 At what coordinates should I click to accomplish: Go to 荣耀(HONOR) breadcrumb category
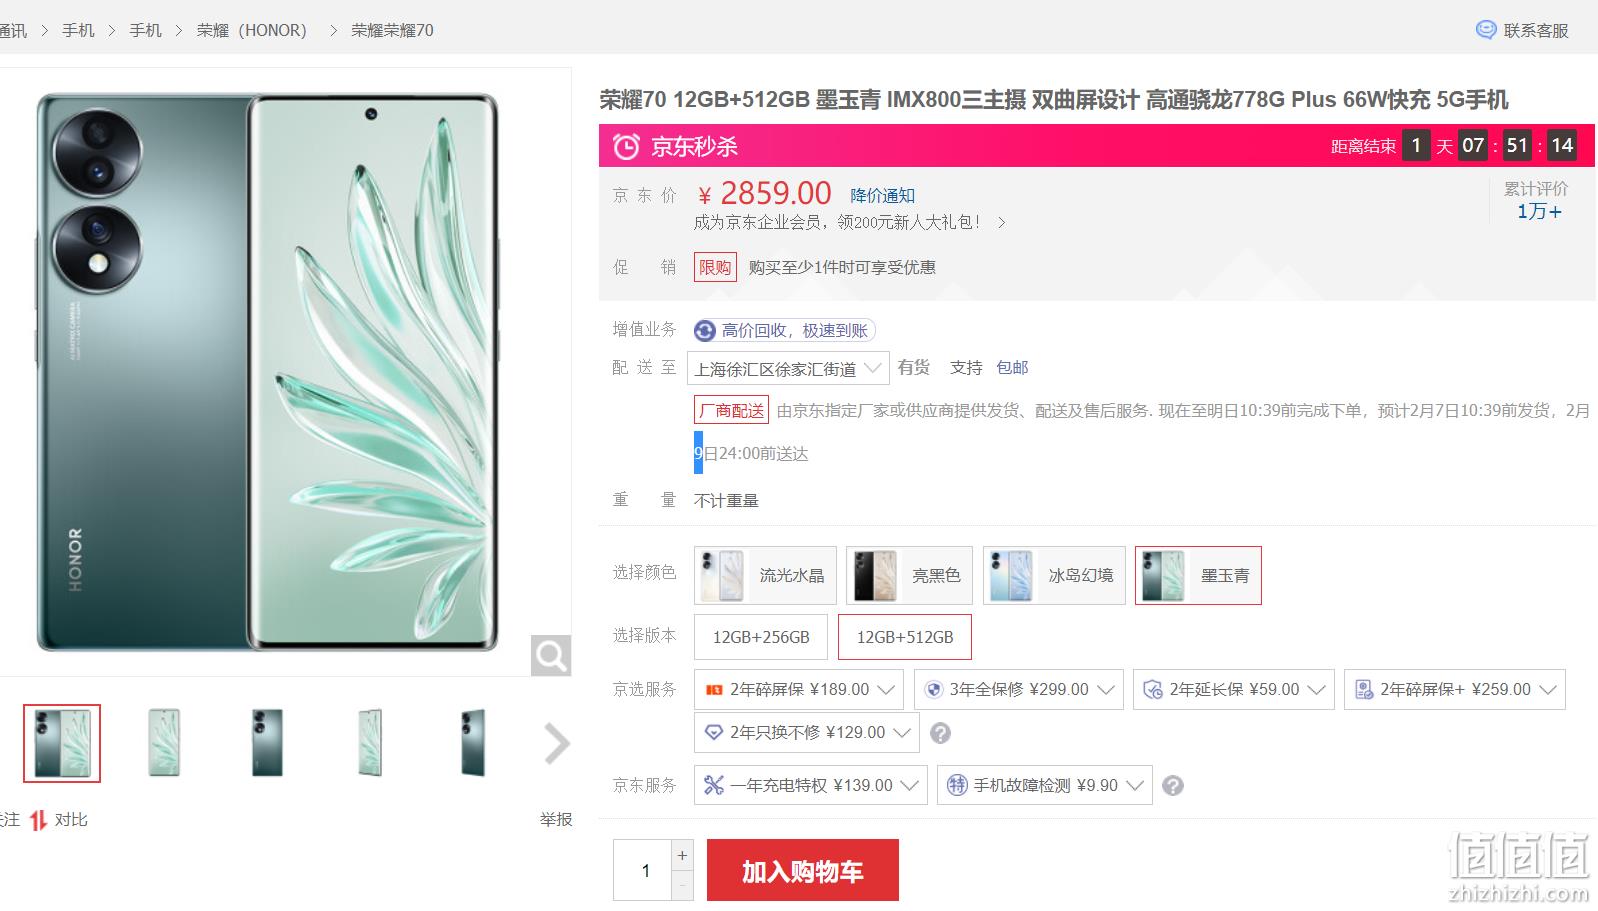[x=252, y=30]
